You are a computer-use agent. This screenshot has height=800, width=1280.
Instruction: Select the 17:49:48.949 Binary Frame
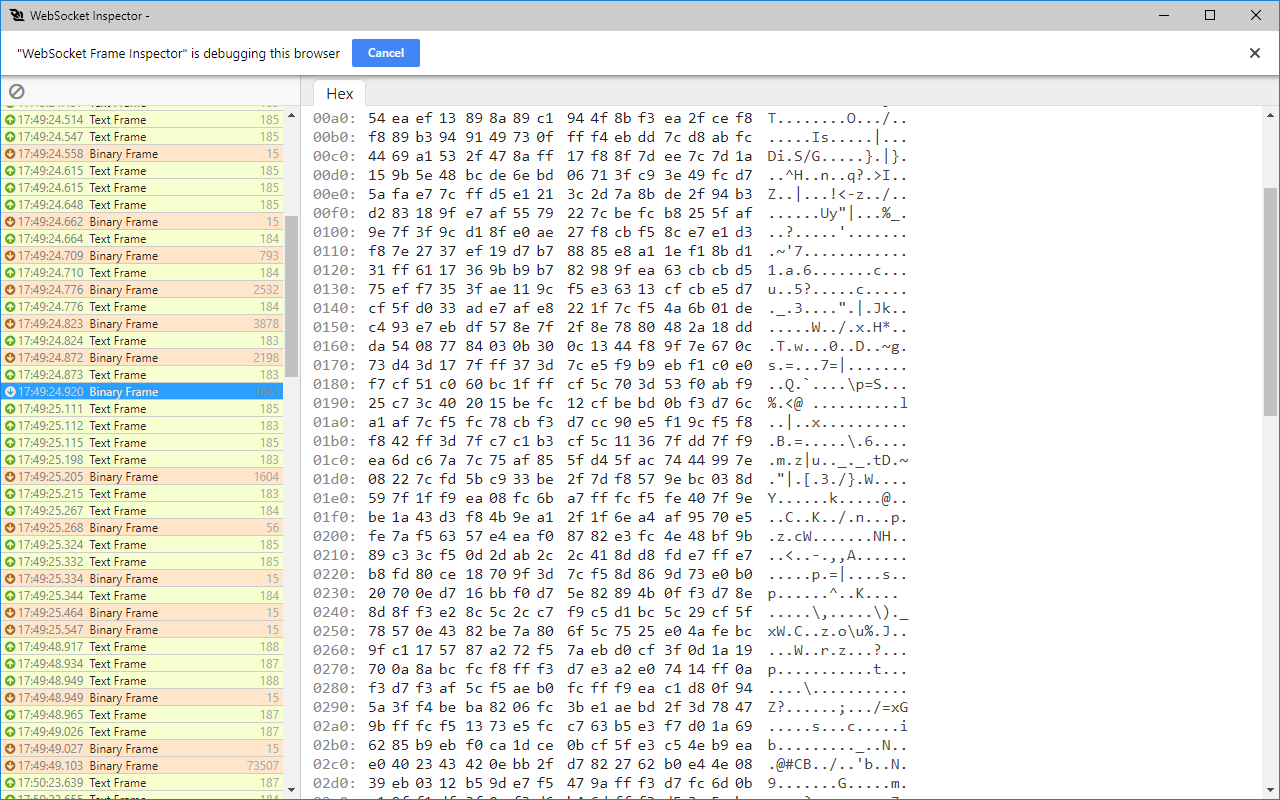pos(142,698)
